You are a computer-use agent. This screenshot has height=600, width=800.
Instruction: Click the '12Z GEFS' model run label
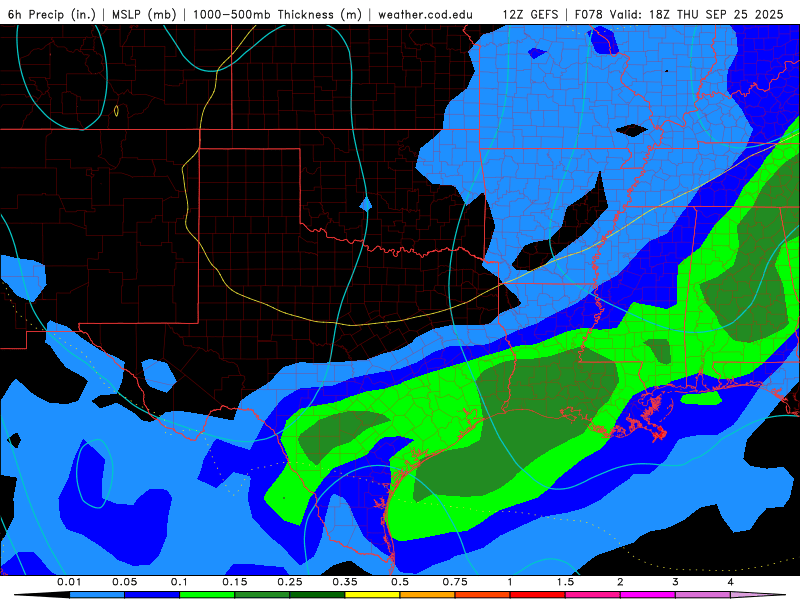[x=531, y=14]
